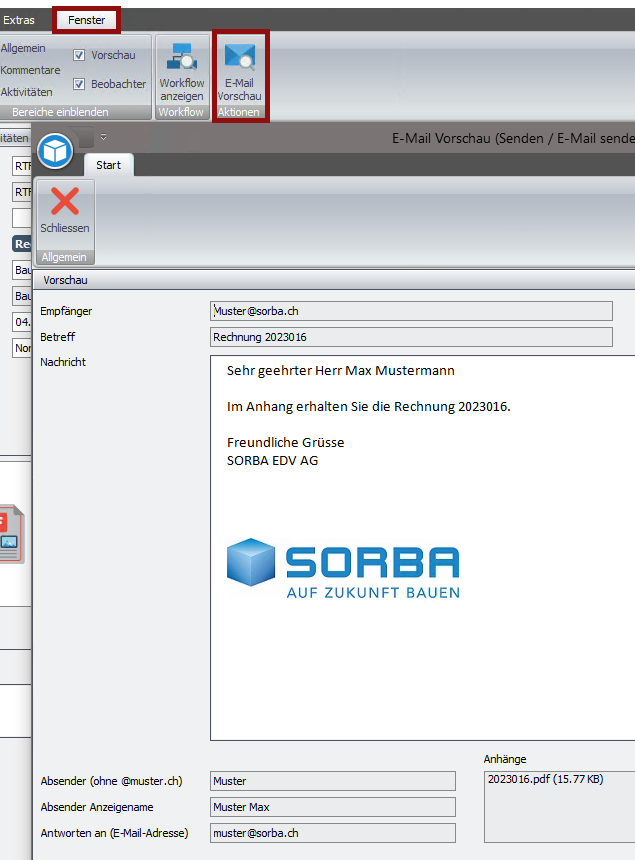
Task: Click the Empfänger field with Muster@sorba.ch
Action: click(x=411, y=311)
